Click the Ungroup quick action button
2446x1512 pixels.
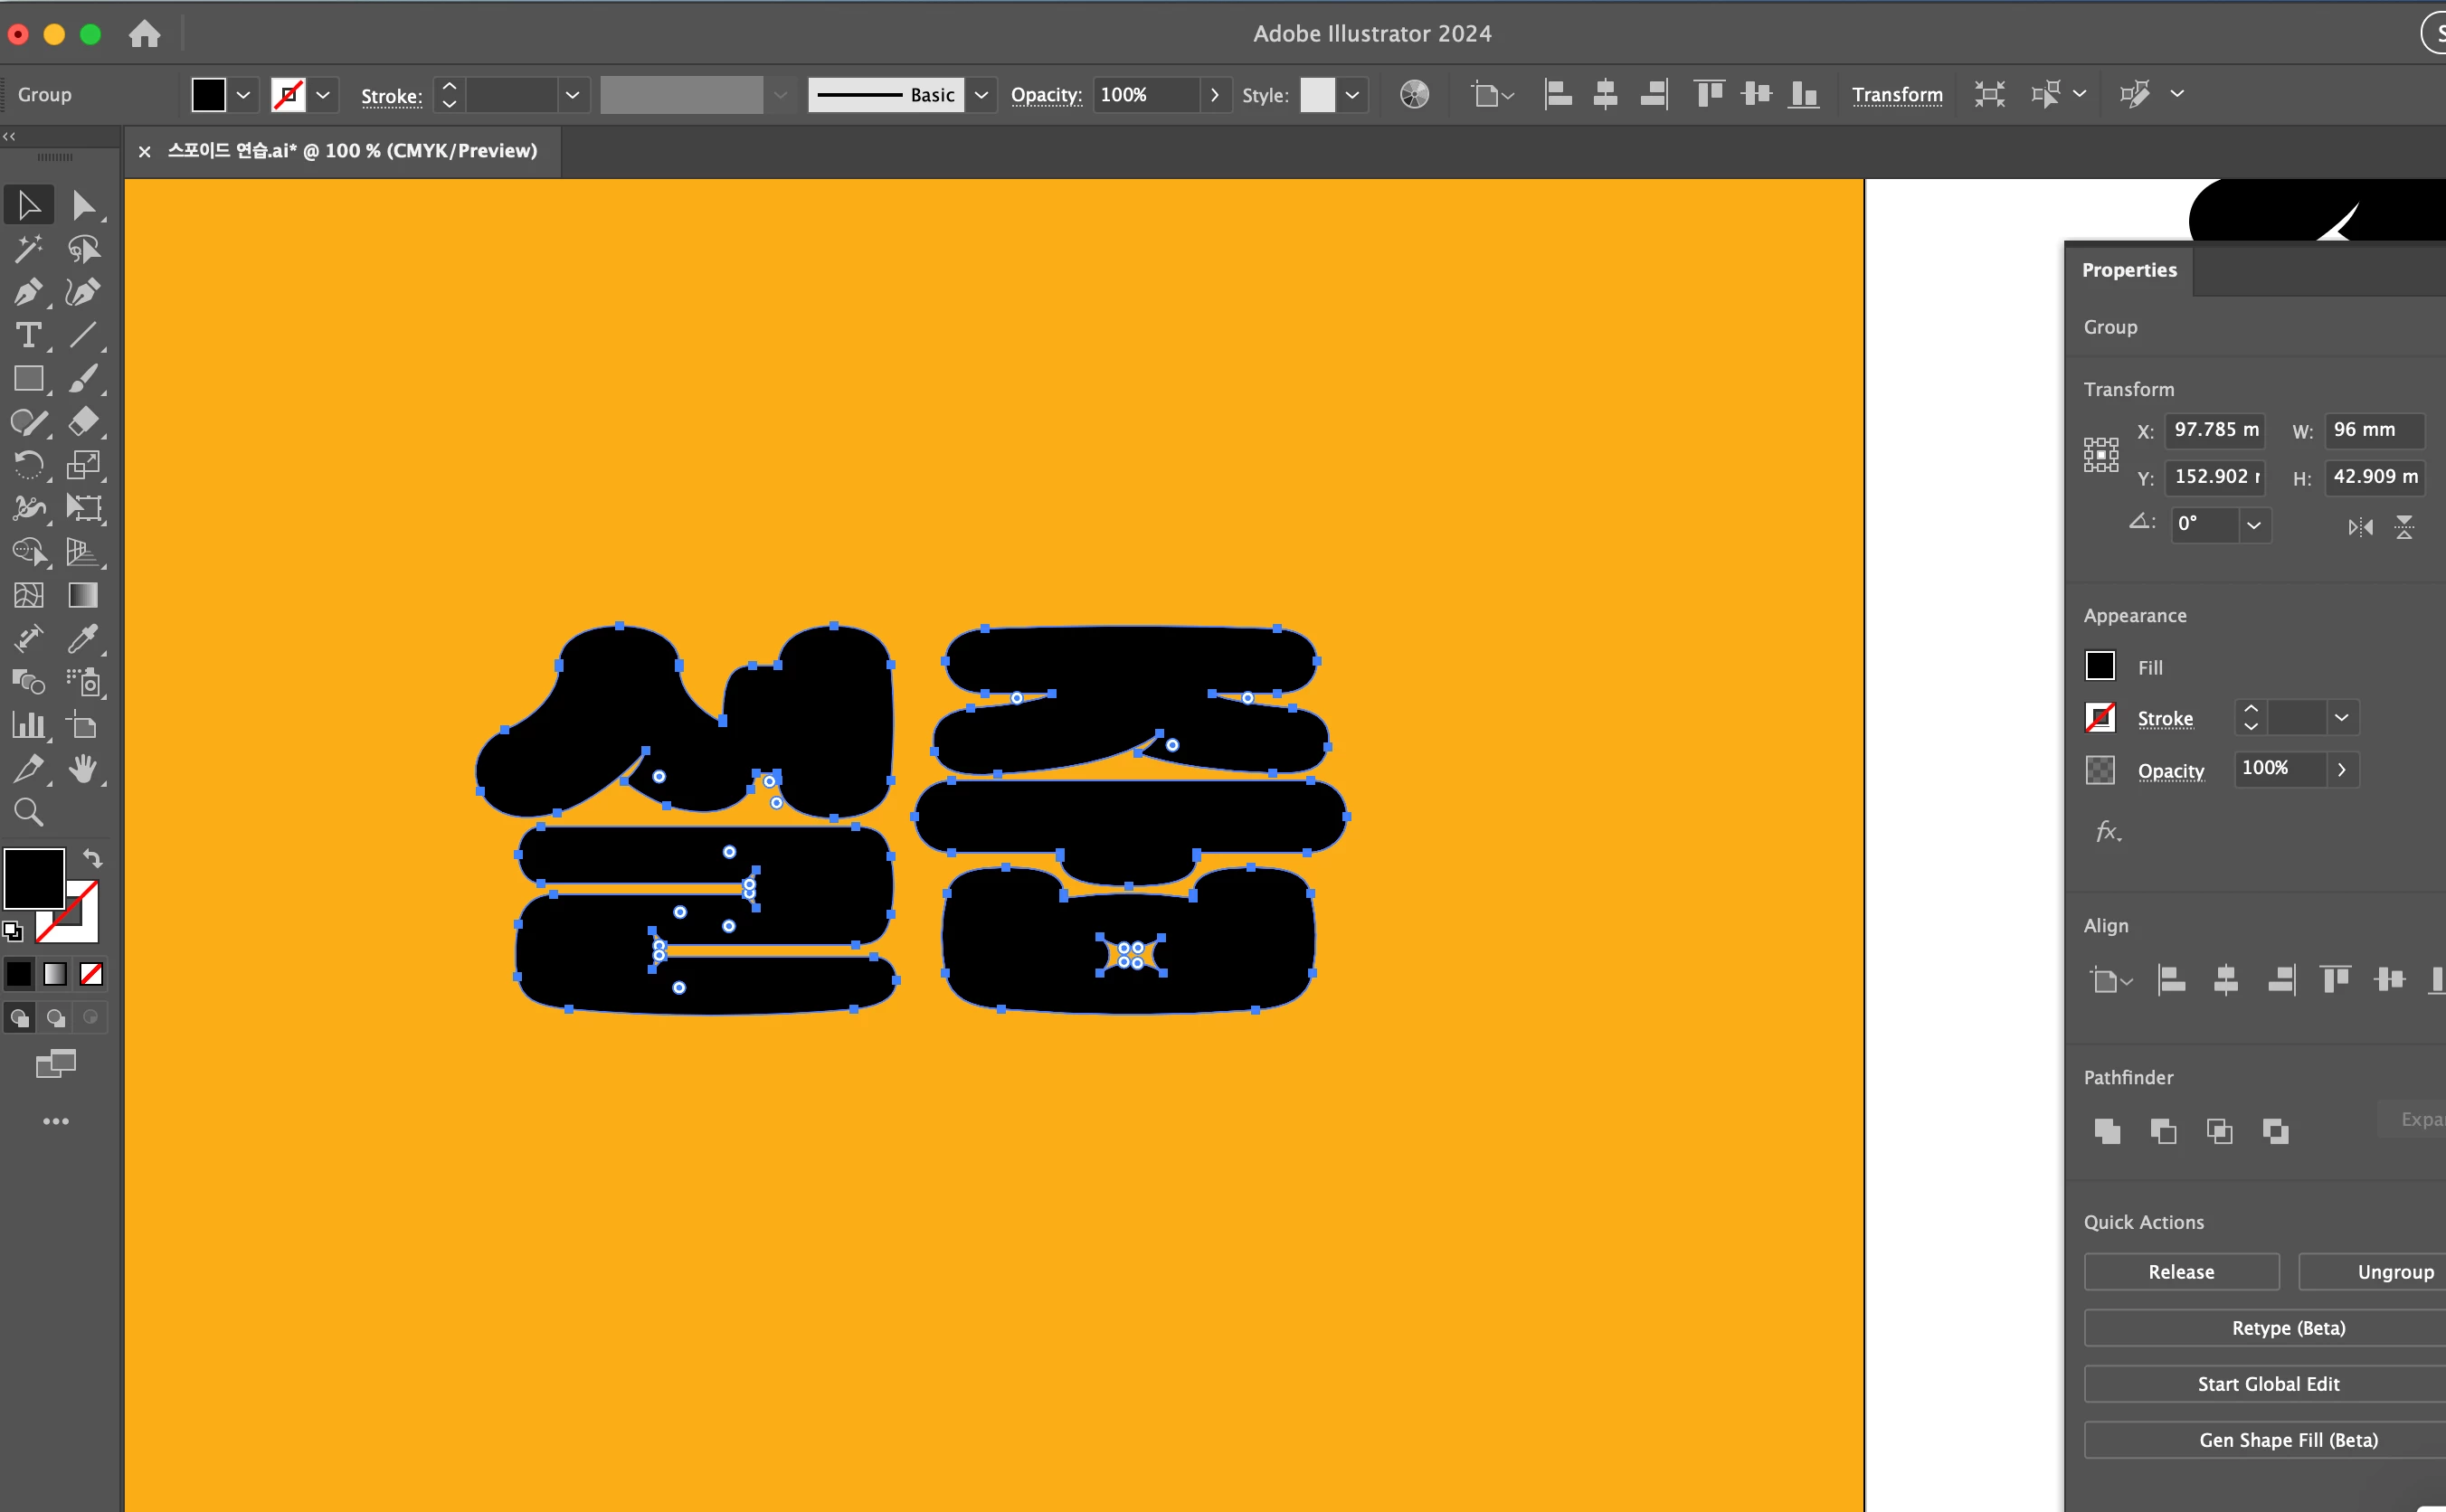(2394, 1272)
